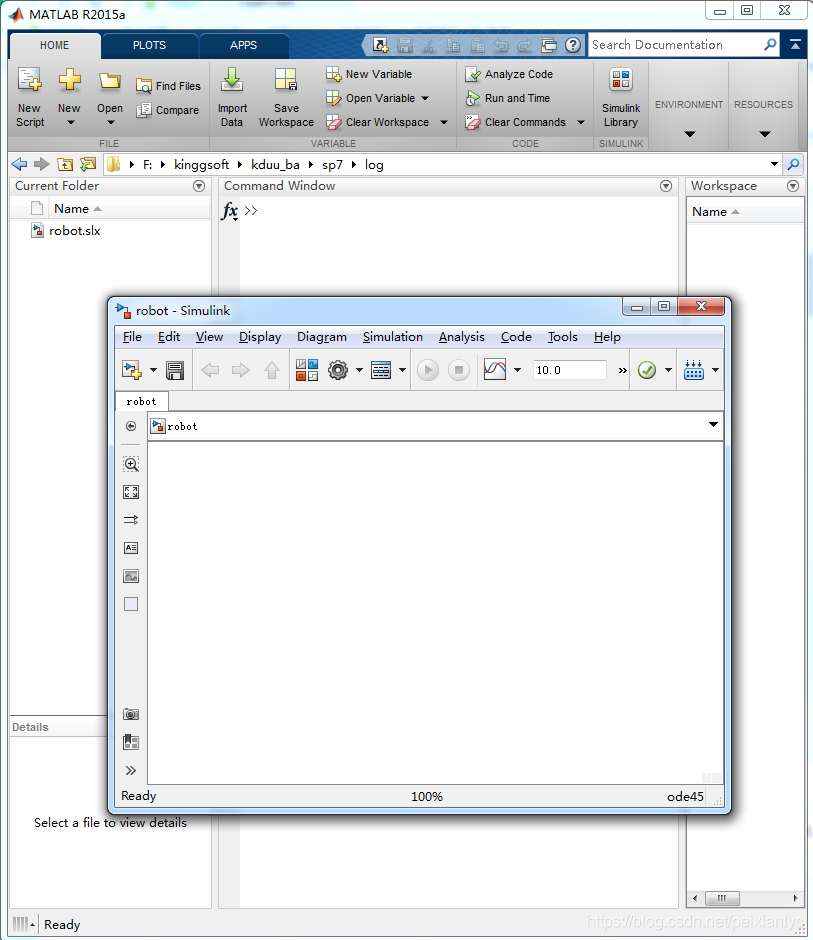Open the robot breadcrumb dropdown above the canvas

pos(713,425)
